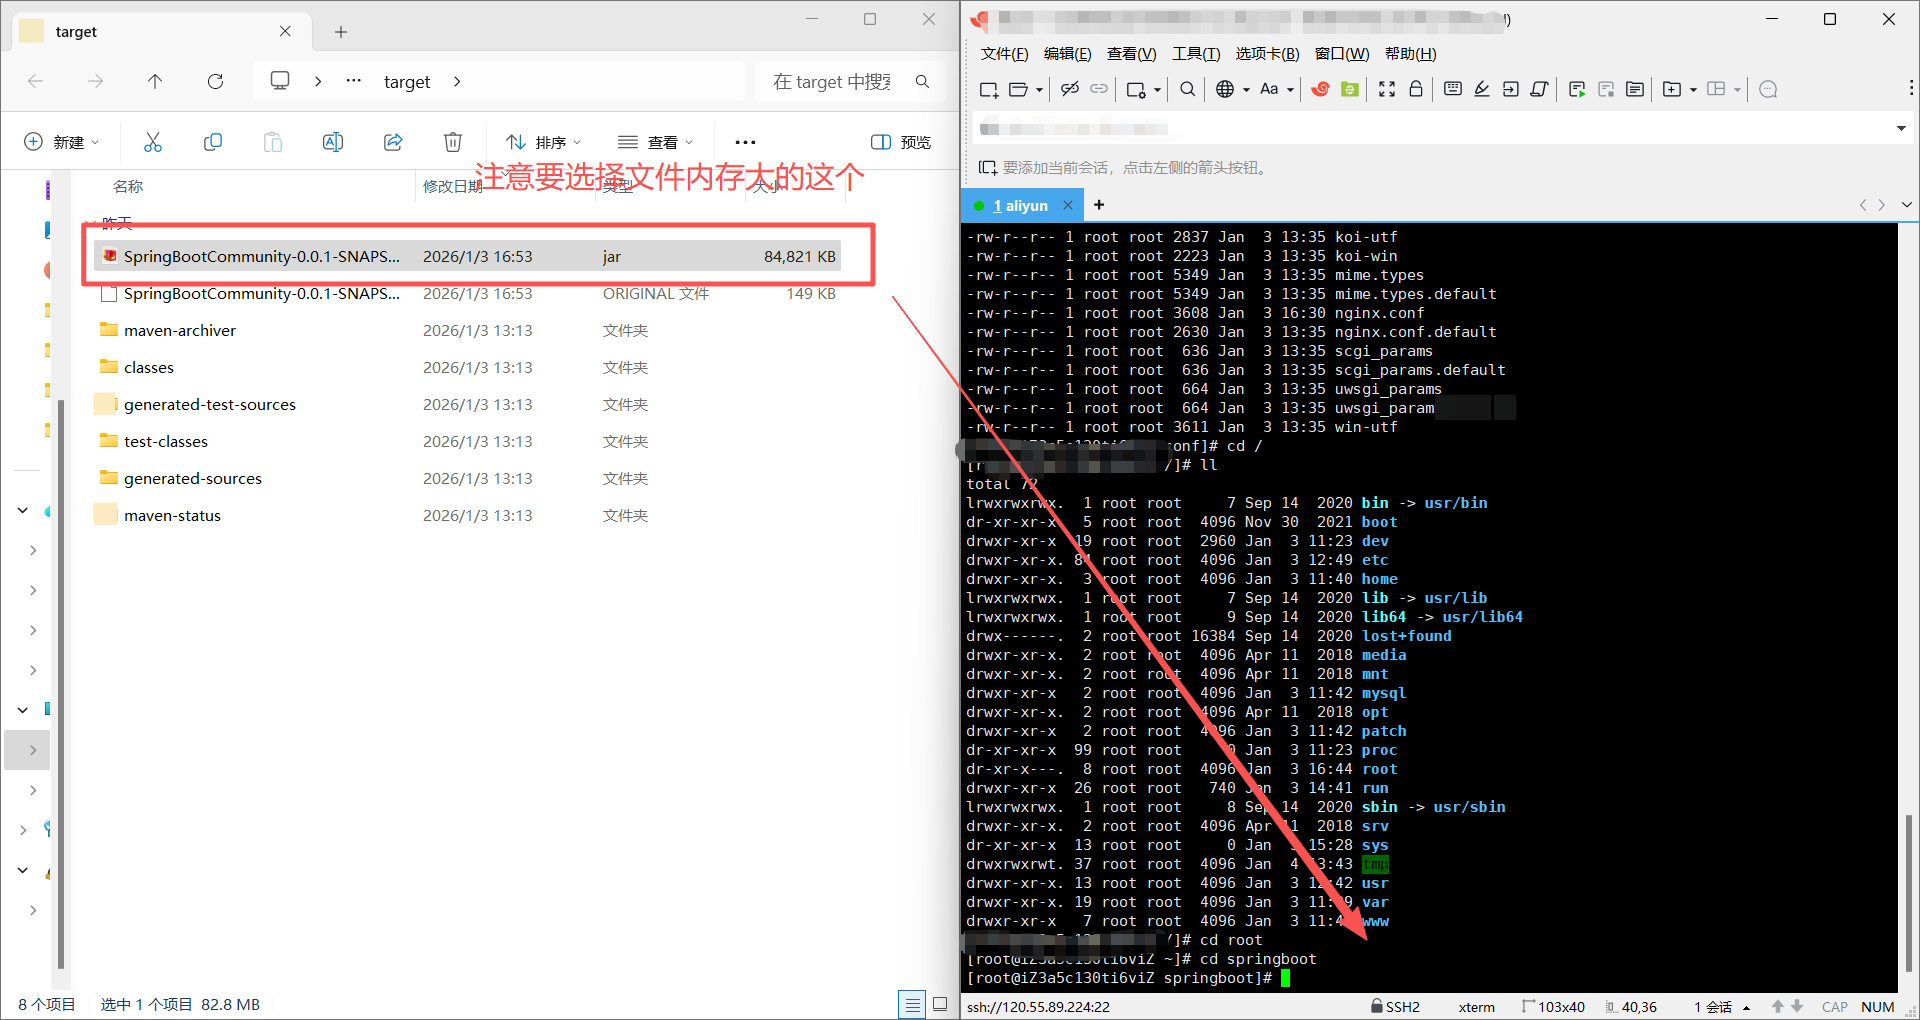Click the red swirl Xmanager icon

tap(1320, 89)
